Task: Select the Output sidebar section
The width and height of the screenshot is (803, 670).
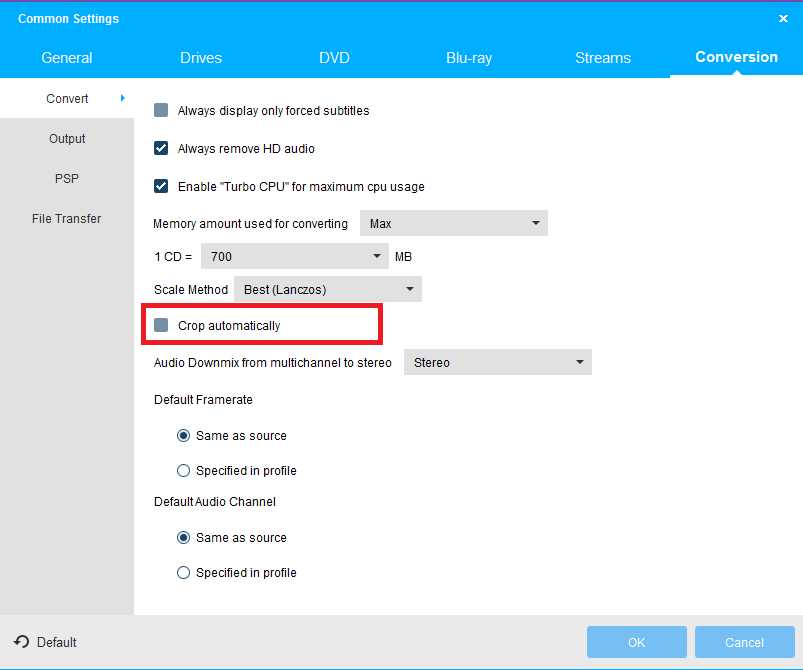Action: click(67, 139)
